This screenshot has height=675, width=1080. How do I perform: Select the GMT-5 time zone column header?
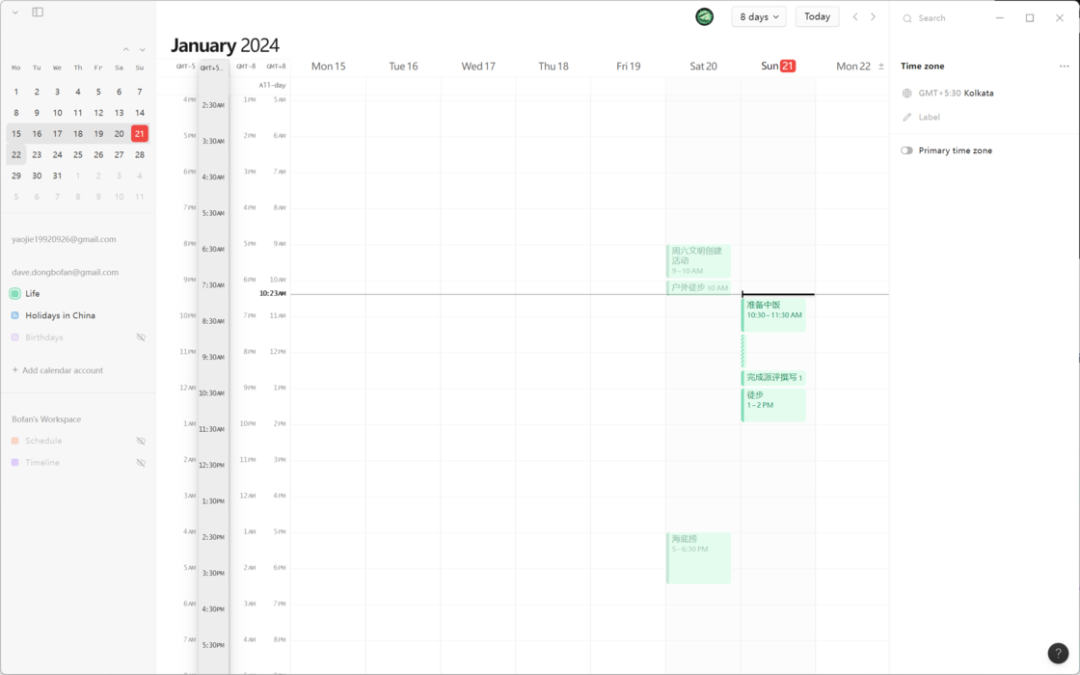[185, 67]
